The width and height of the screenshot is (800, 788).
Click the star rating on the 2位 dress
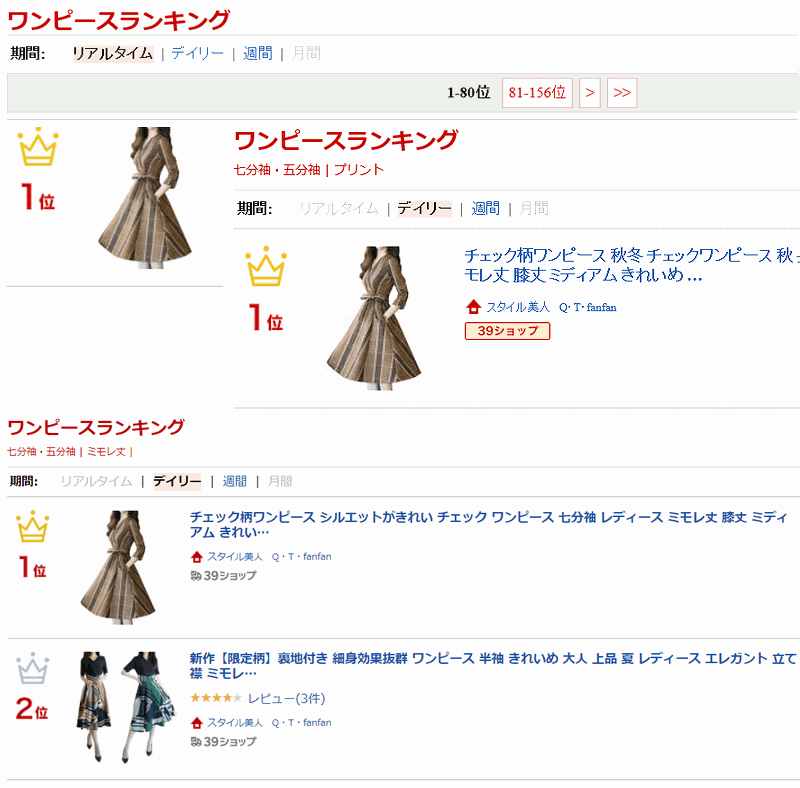[215, 697]
